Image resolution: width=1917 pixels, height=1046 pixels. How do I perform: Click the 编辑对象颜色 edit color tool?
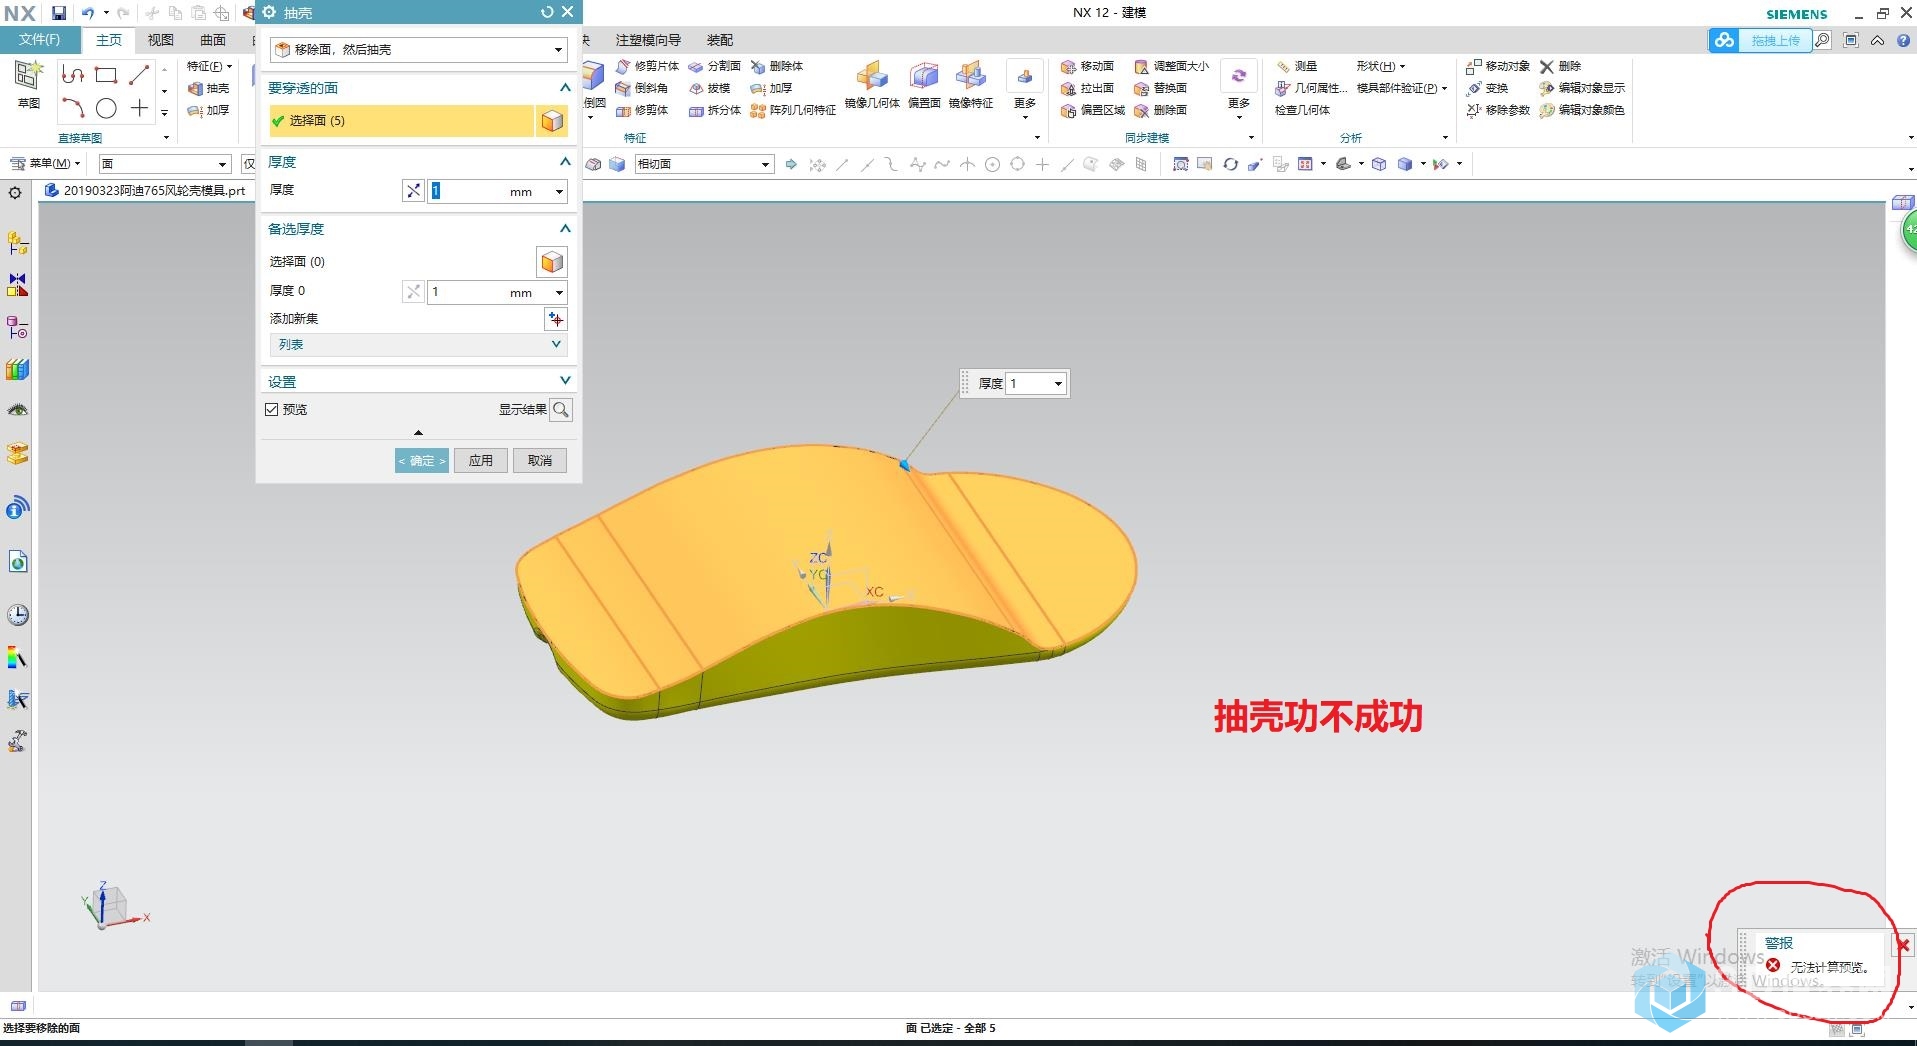(x=1582, y=110)
